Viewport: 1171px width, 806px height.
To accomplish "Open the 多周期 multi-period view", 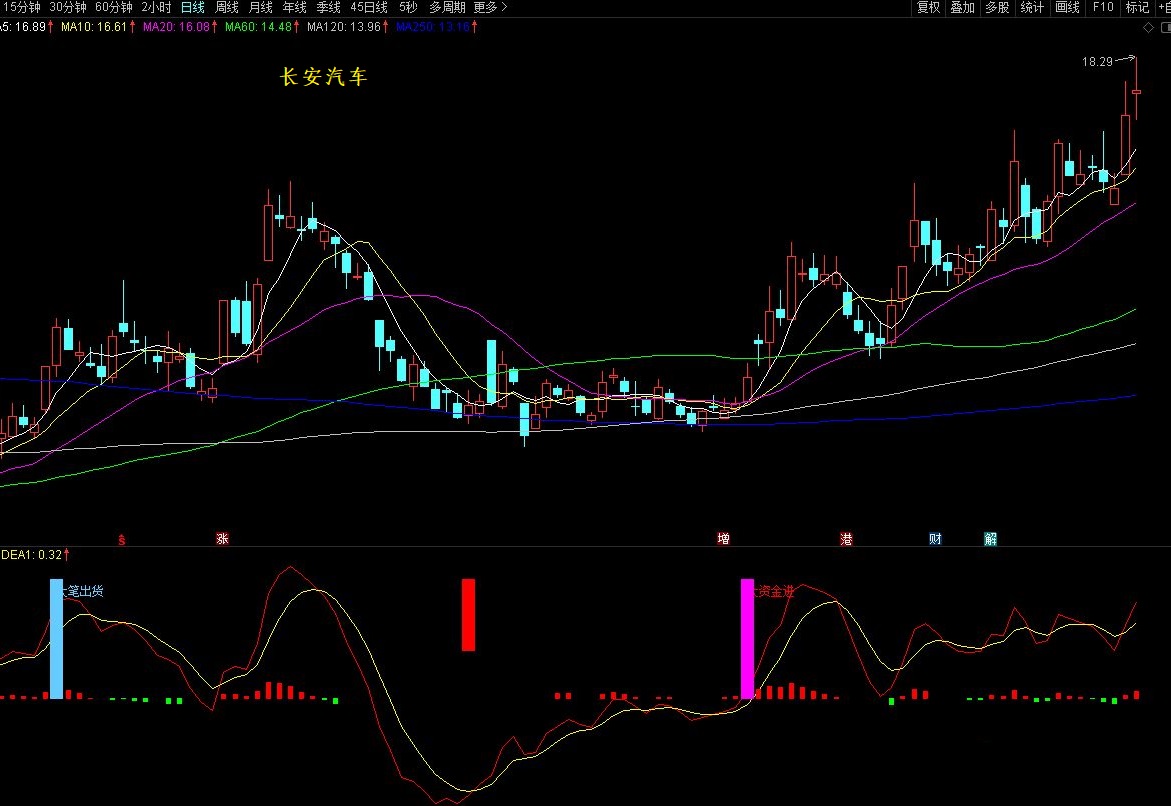I will coord(447,7).
